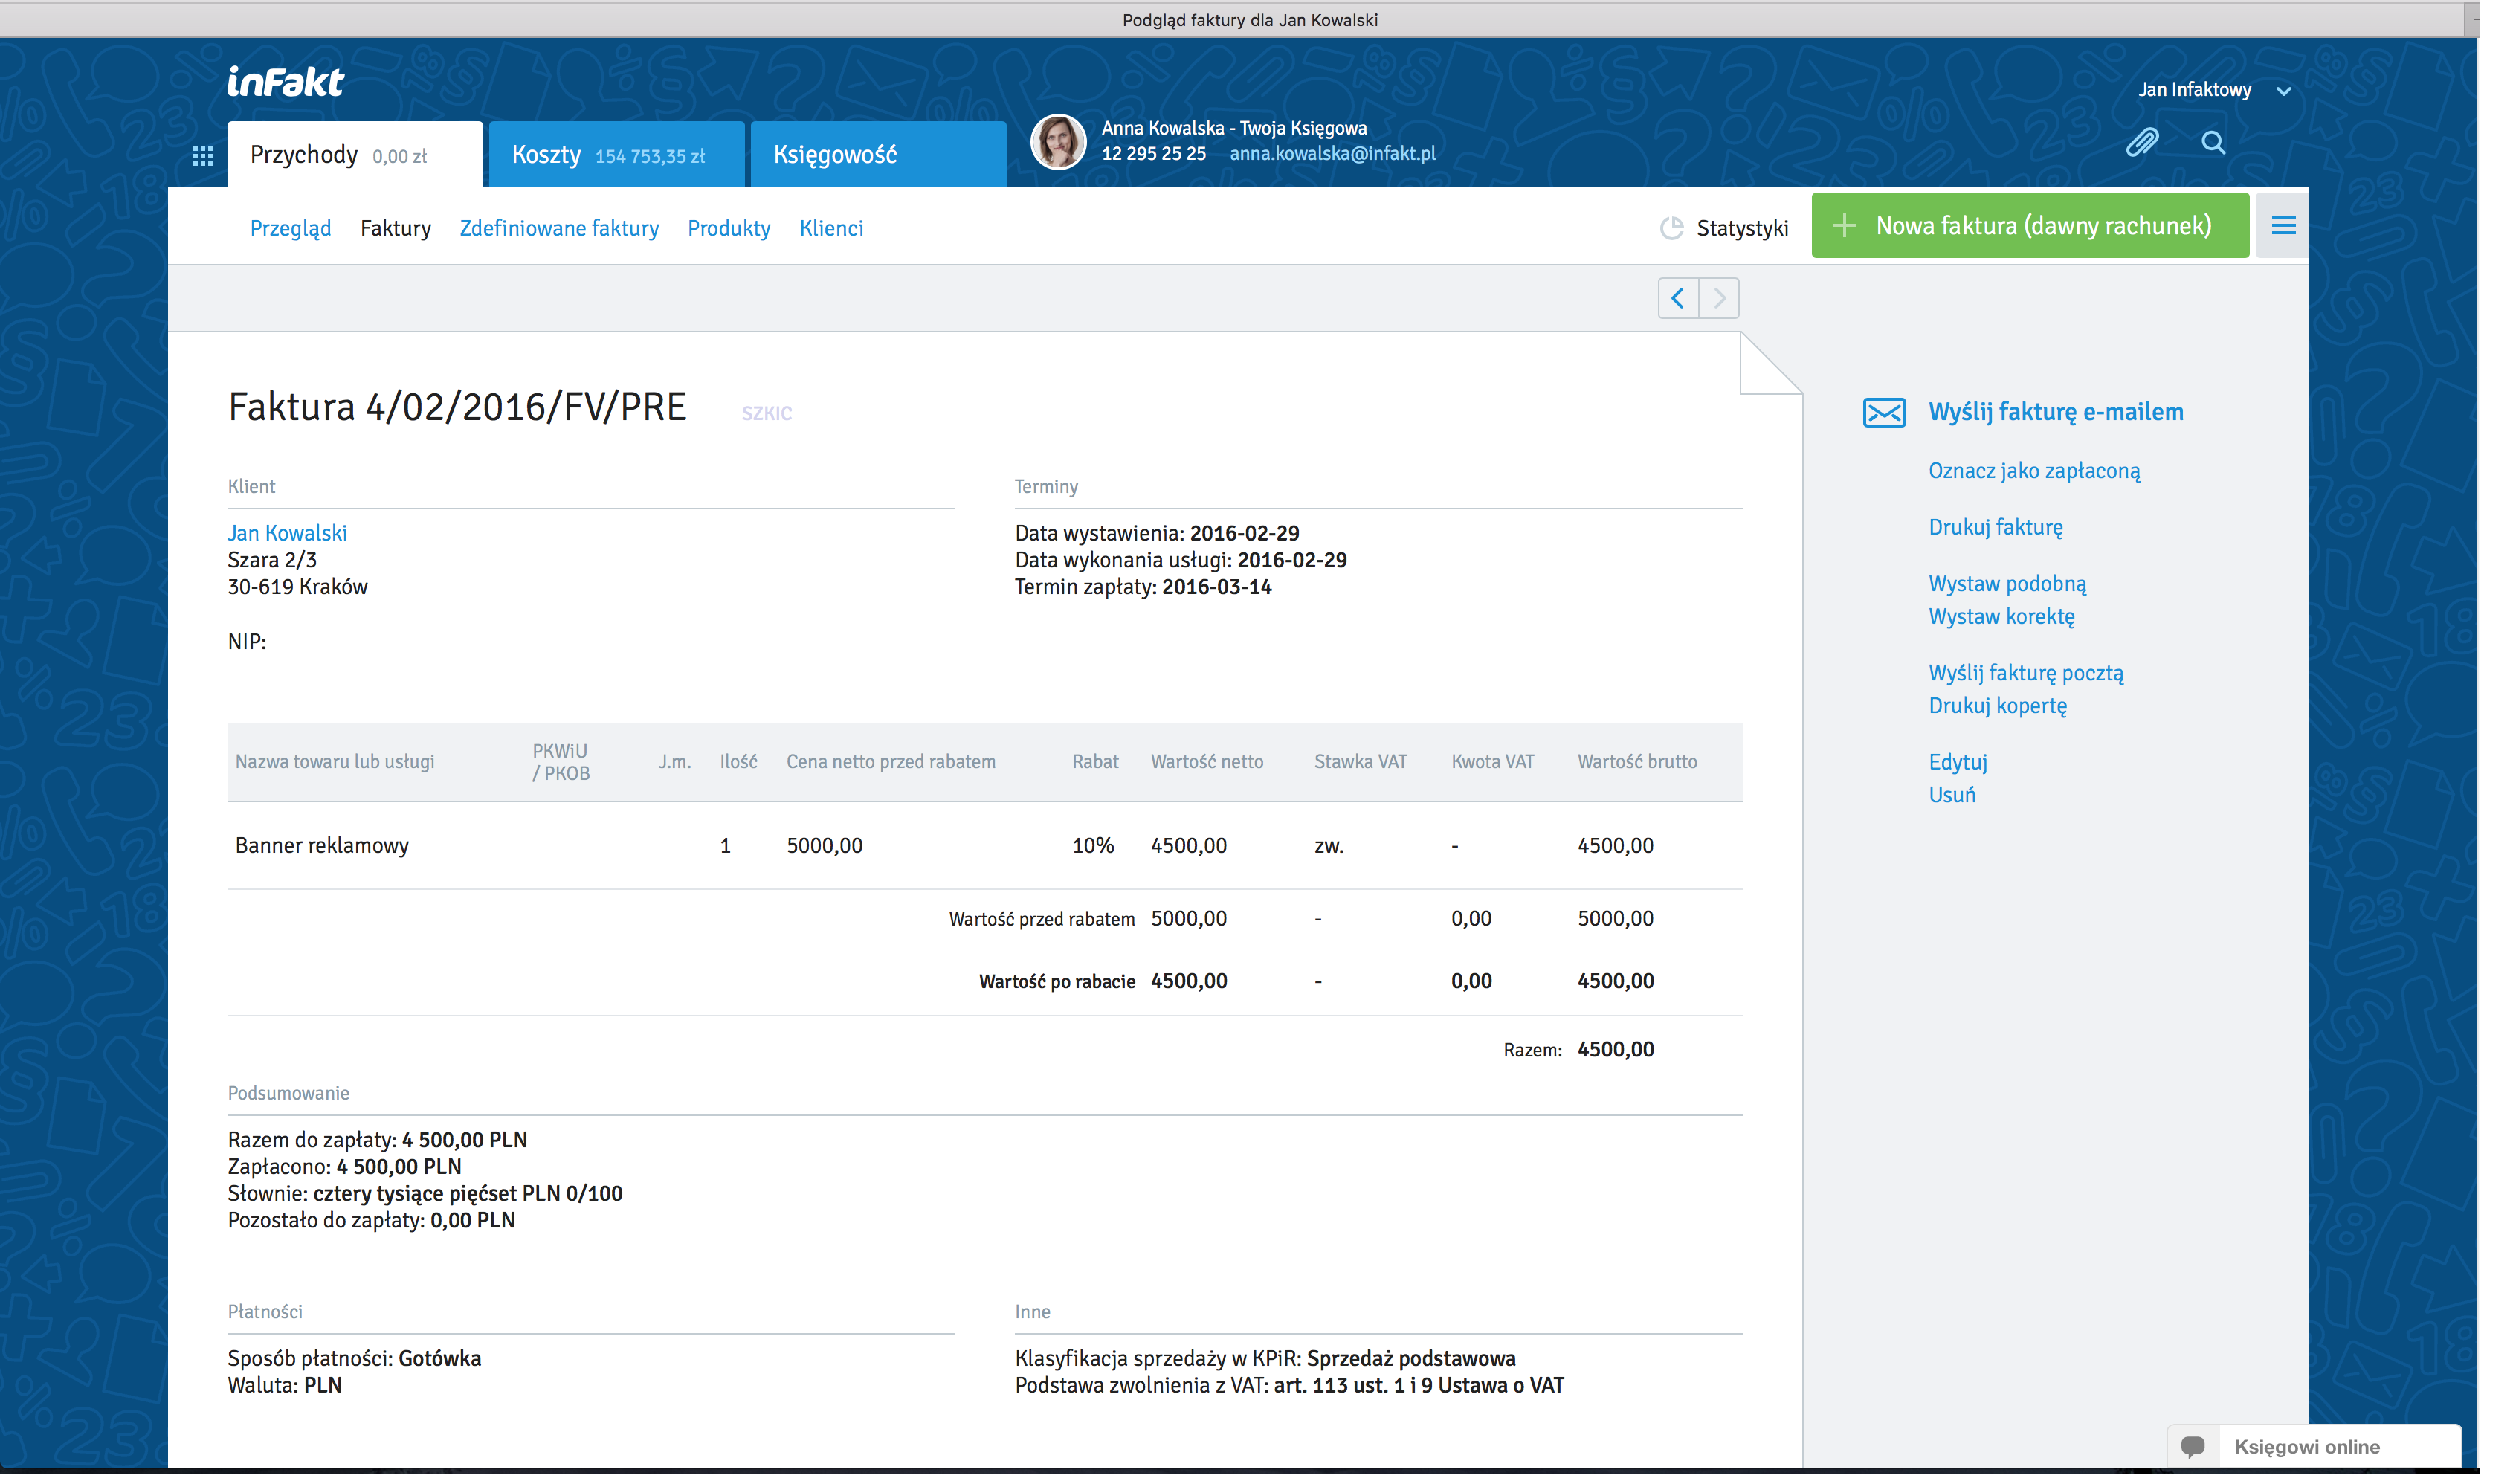Click the SZKIC status label
Screen dimensions: 2513x1484
pos(766,414)
